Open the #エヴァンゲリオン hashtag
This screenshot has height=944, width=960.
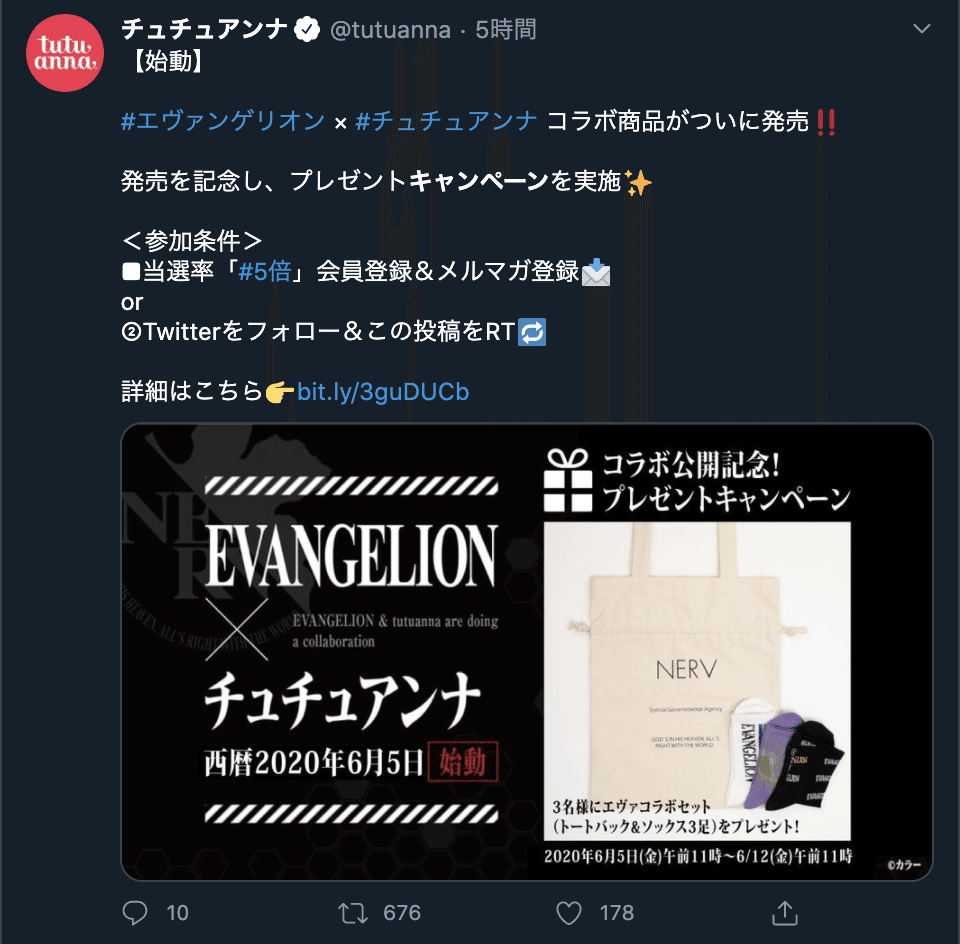(223, 121)
